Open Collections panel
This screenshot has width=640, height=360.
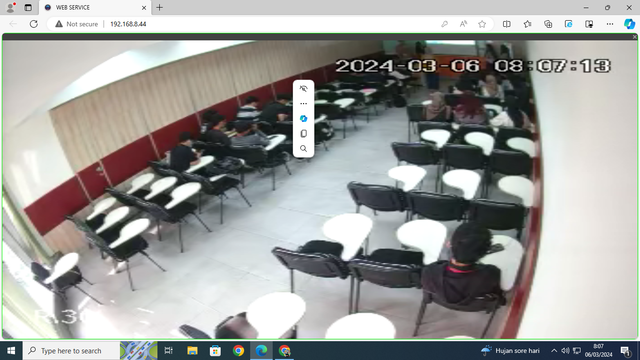[548, 24]
